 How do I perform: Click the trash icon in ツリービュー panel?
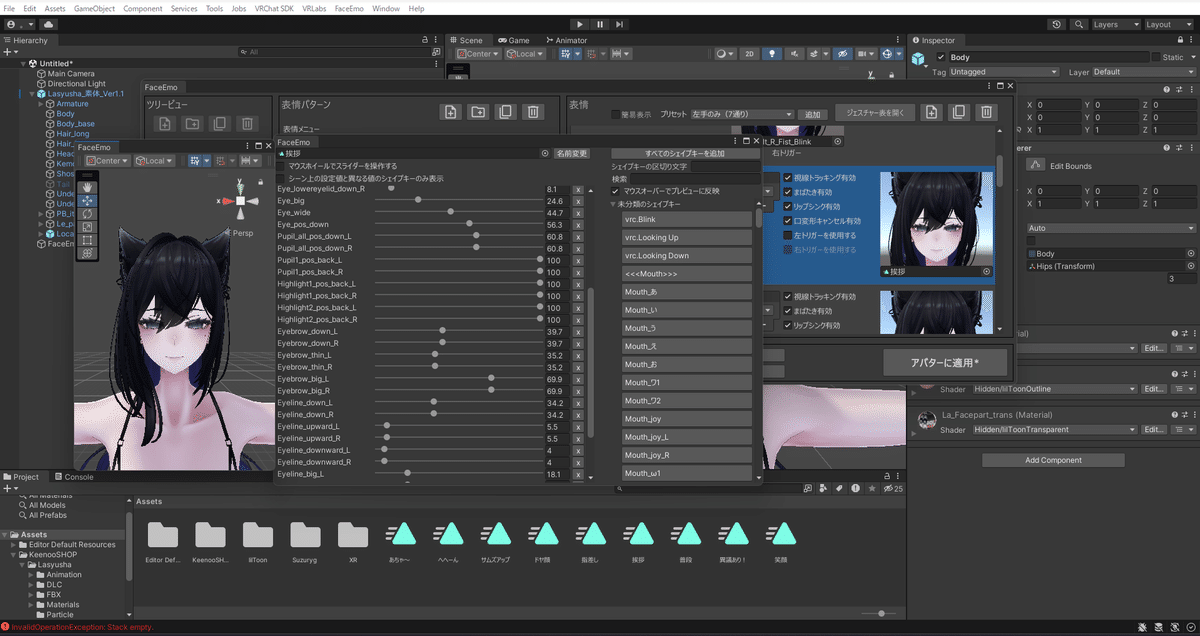click(x=246, y=123)
